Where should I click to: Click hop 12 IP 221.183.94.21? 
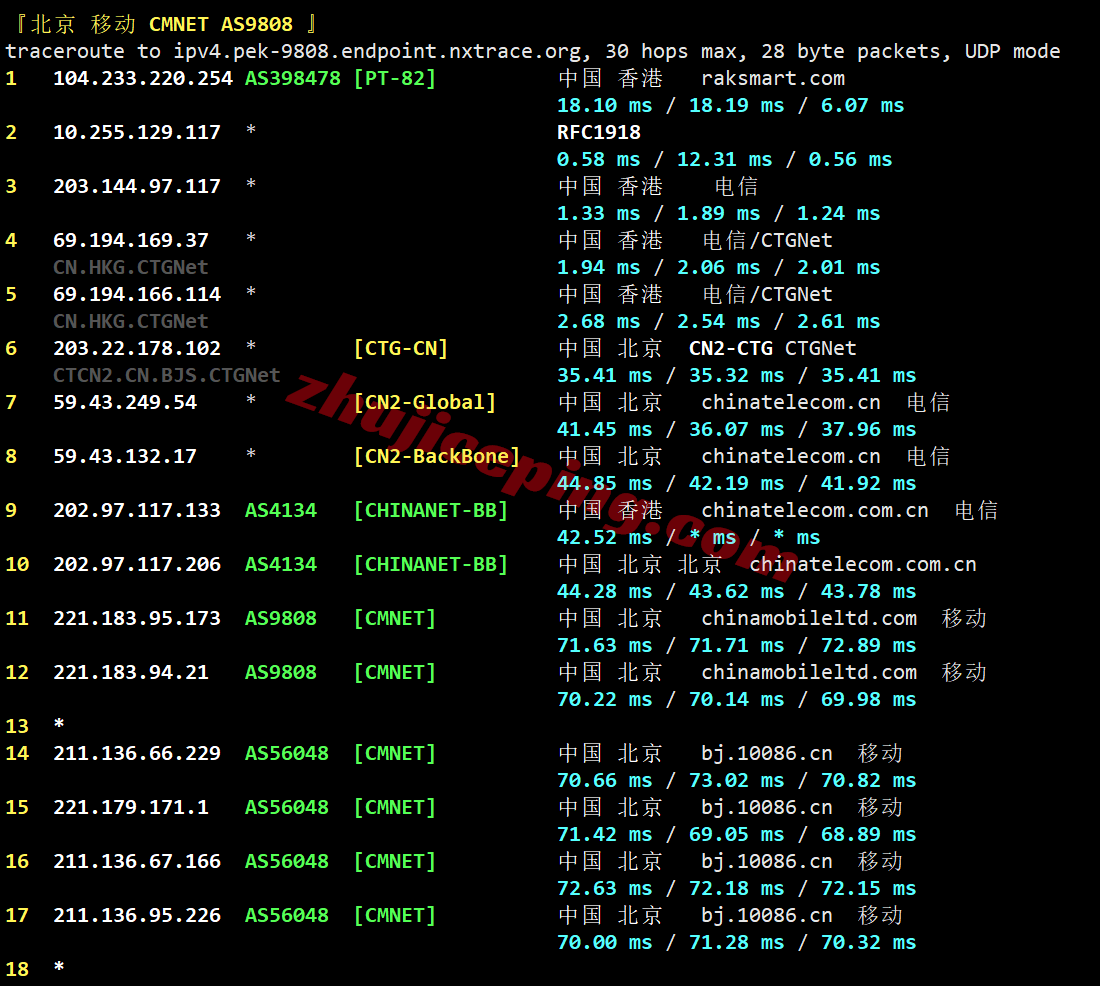(x=130, y=673)
